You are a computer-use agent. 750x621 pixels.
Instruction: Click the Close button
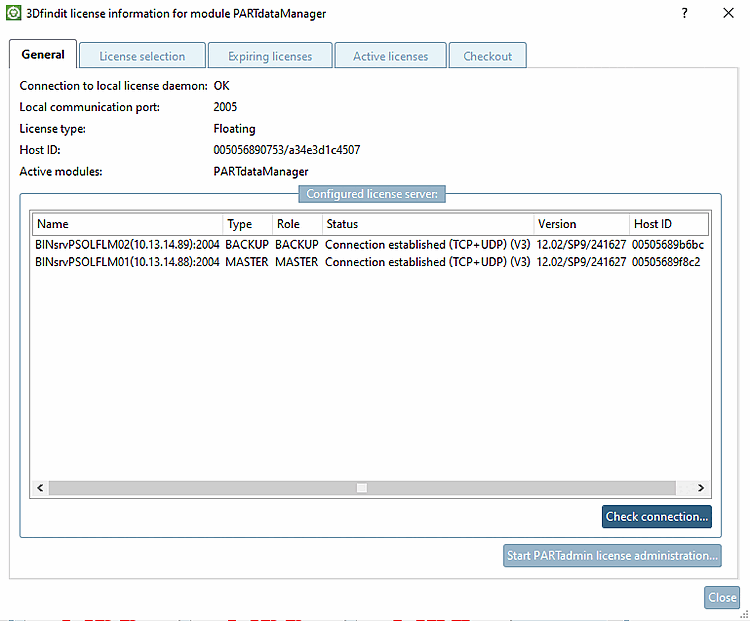722,597
